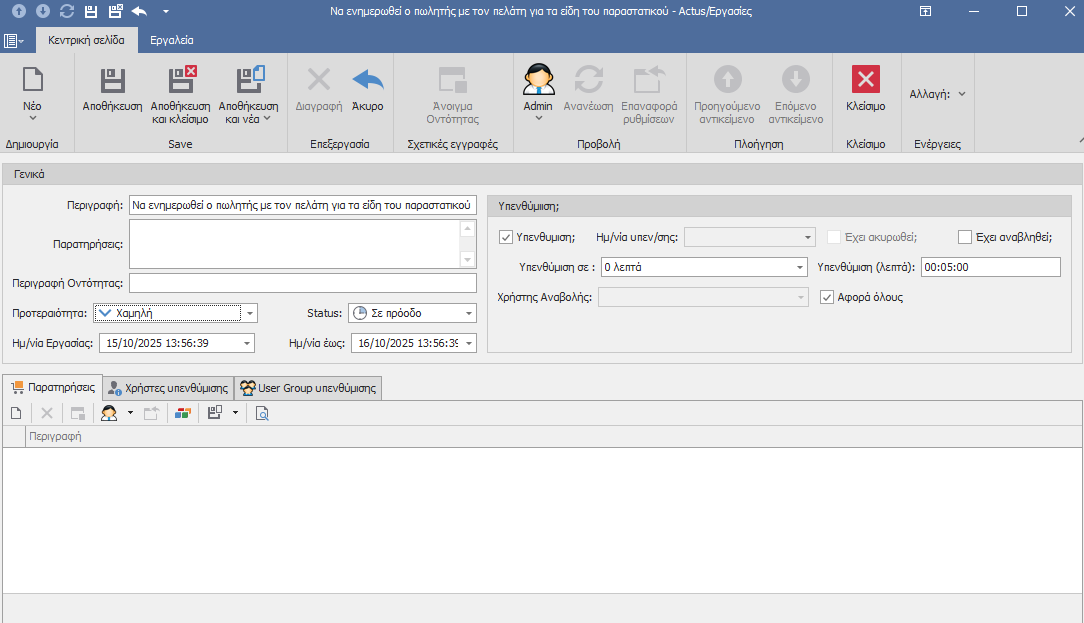Expand the Status dropdown
1084x623 pixels.
468,313
